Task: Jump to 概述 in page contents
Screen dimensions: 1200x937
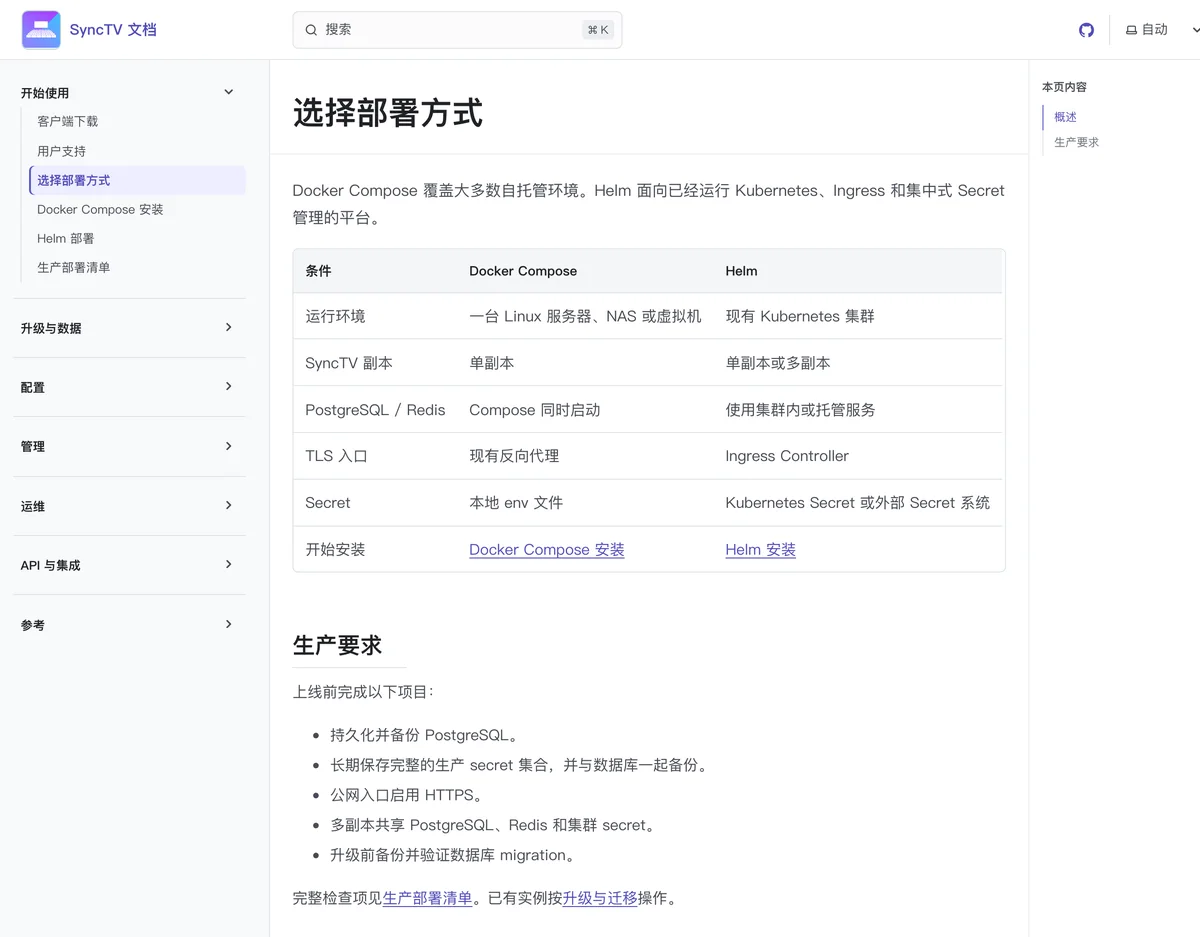Action: click(x=1065, y=117)
